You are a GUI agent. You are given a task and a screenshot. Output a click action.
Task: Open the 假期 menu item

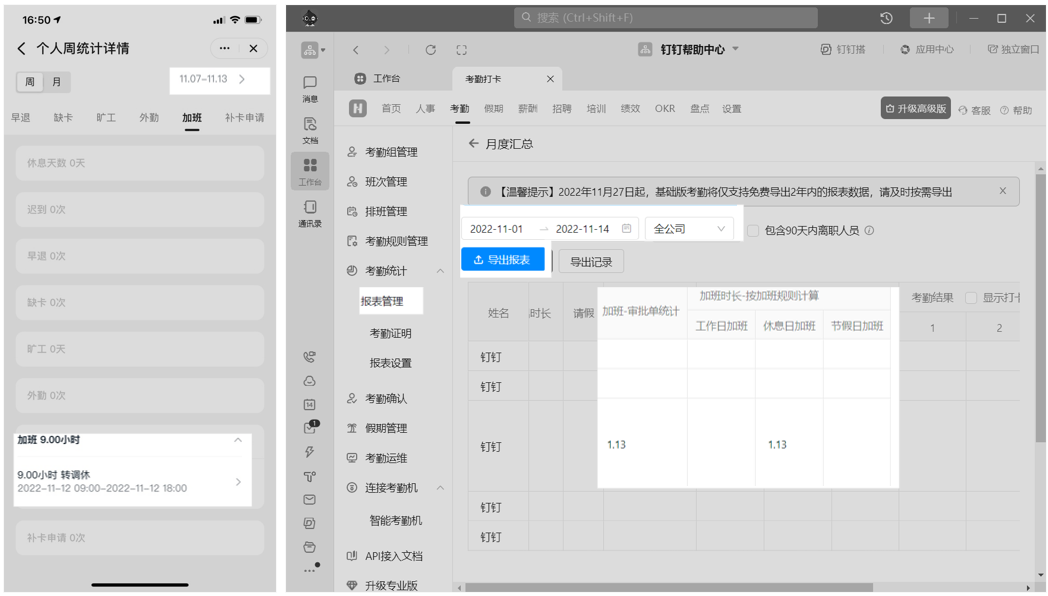493,108
